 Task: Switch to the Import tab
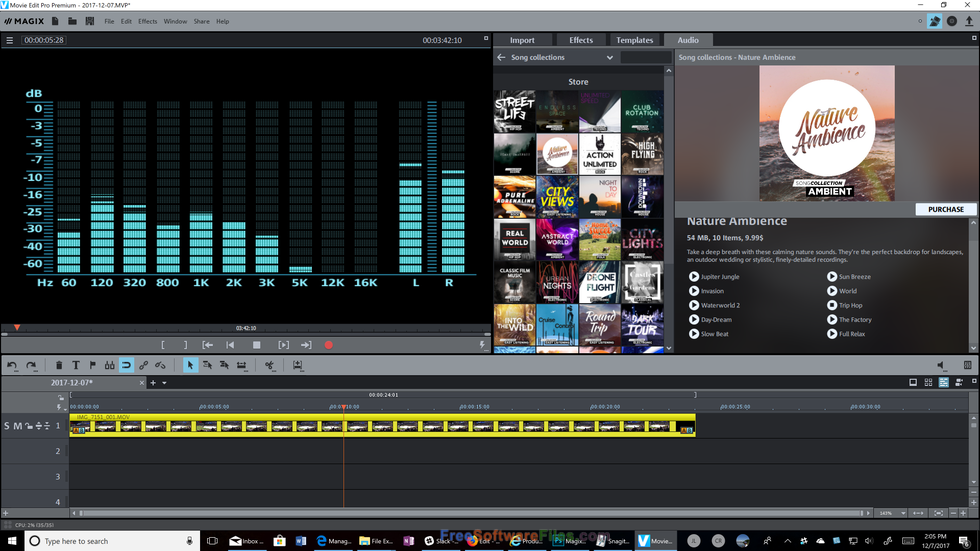click(x=522, y=40)
